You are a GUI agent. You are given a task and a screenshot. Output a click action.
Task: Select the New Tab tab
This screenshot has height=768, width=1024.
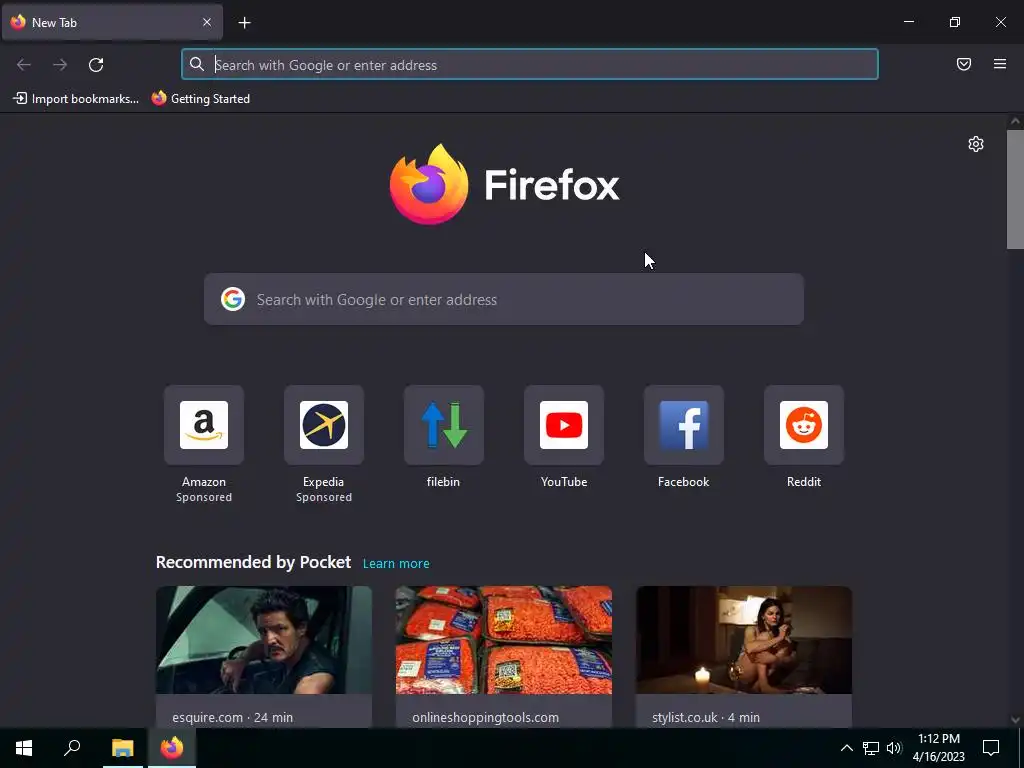(x=112, y=22)
